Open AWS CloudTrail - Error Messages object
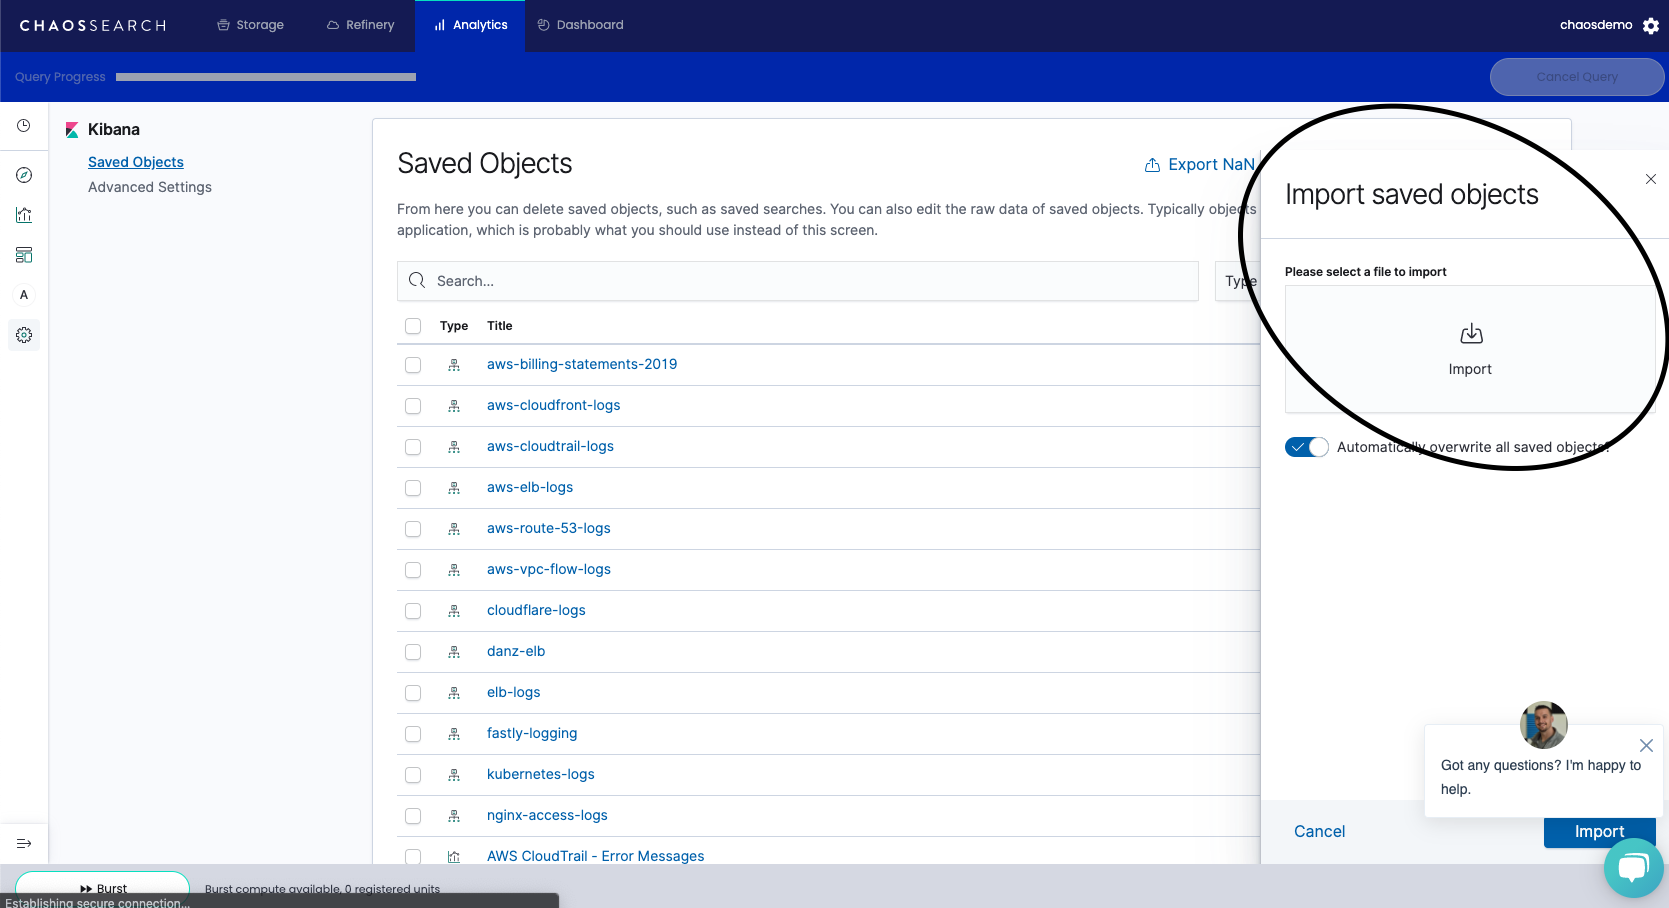1669x908 pixels. click(x=595, y=856)
